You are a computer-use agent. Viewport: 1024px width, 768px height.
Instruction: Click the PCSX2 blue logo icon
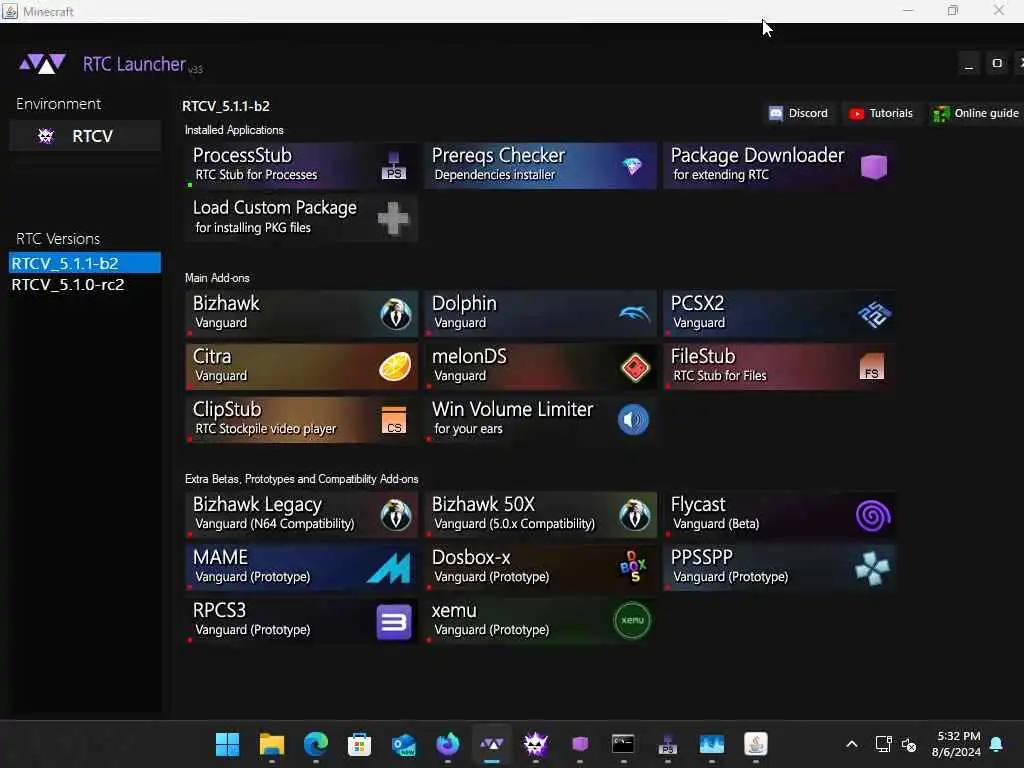[x=874, y=314]
